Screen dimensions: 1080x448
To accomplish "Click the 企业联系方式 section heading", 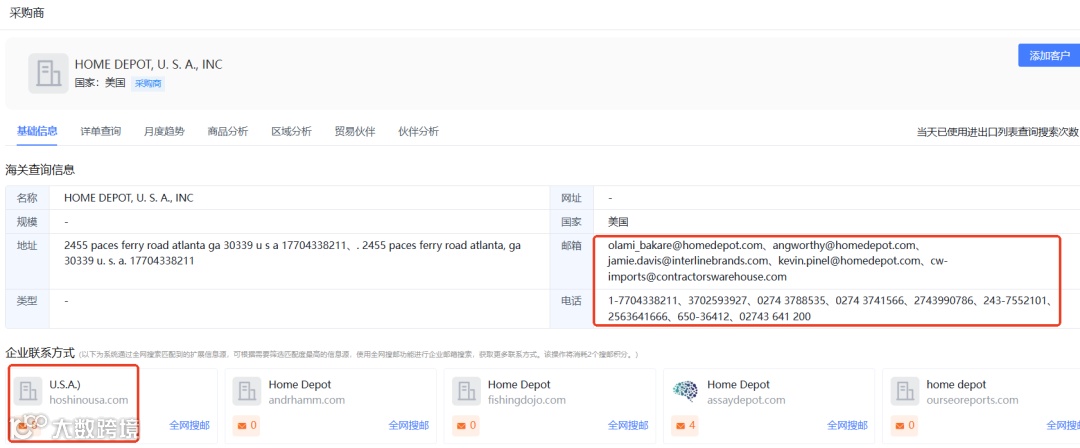I will 40,353.
